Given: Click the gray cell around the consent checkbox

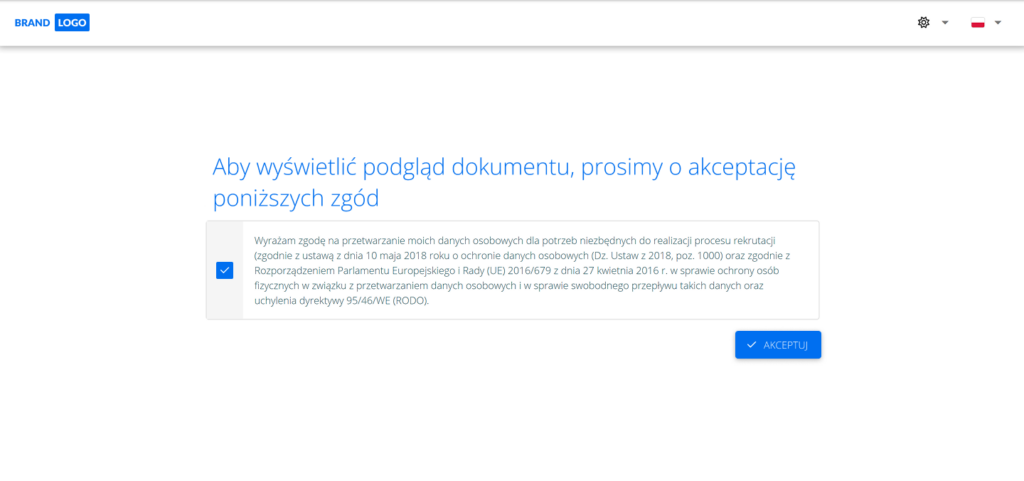Looking at the screenshot, I should click(x=224, y=295).
